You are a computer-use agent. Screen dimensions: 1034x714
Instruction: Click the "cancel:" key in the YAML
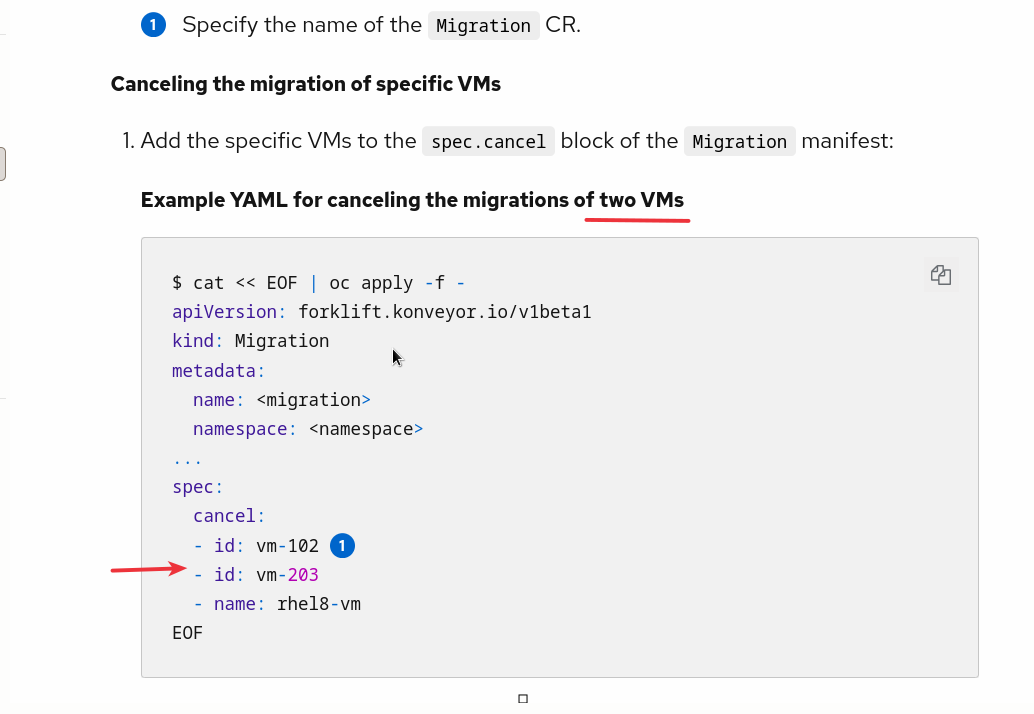click(229, 516)
